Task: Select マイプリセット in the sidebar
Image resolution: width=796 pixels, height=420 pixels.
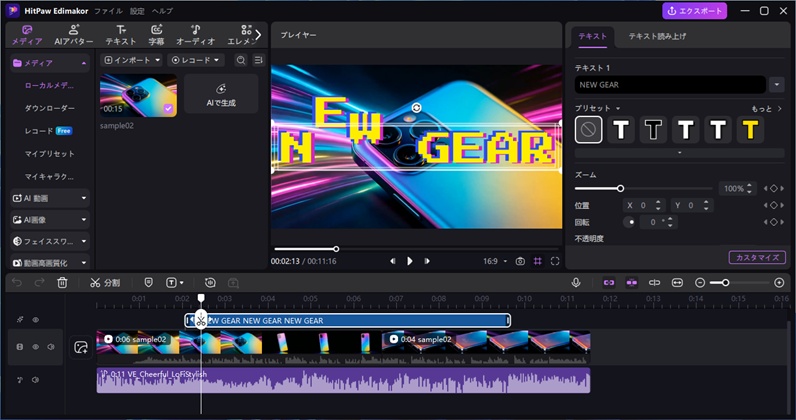Action: point(50,153)
